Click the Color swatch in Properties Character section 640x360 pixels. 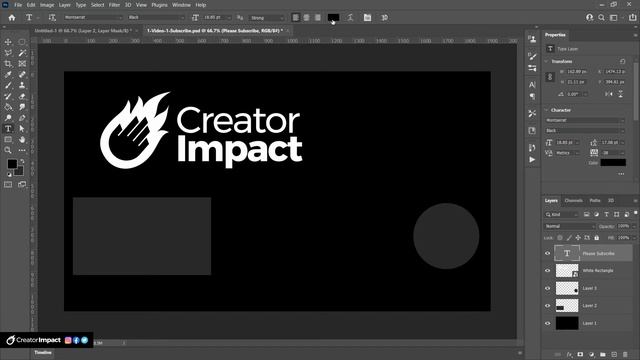(x=613, y=162)
